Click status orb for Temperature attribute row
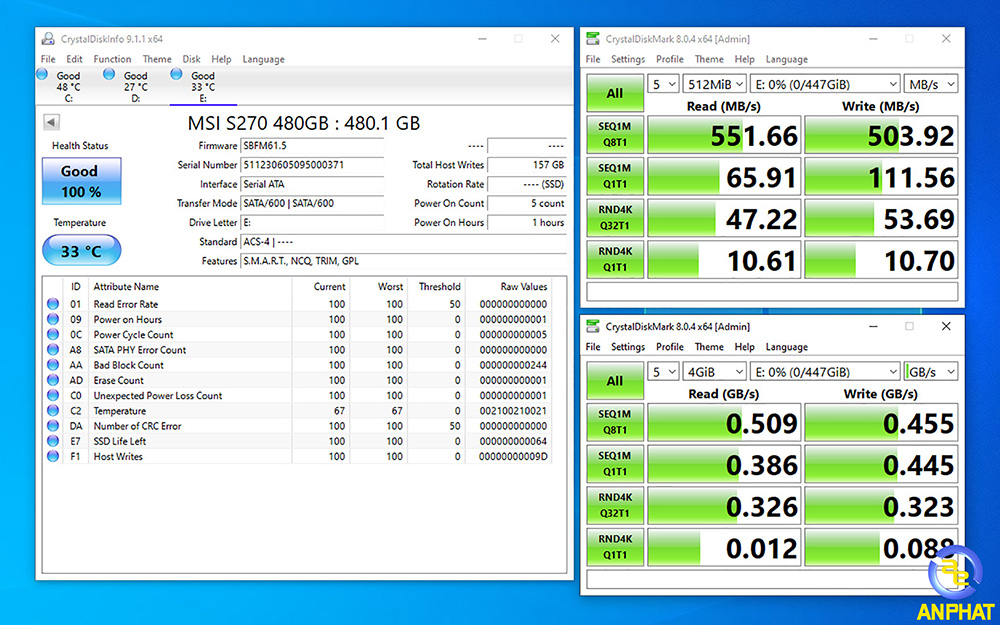1000x625 pixels. 53,411
